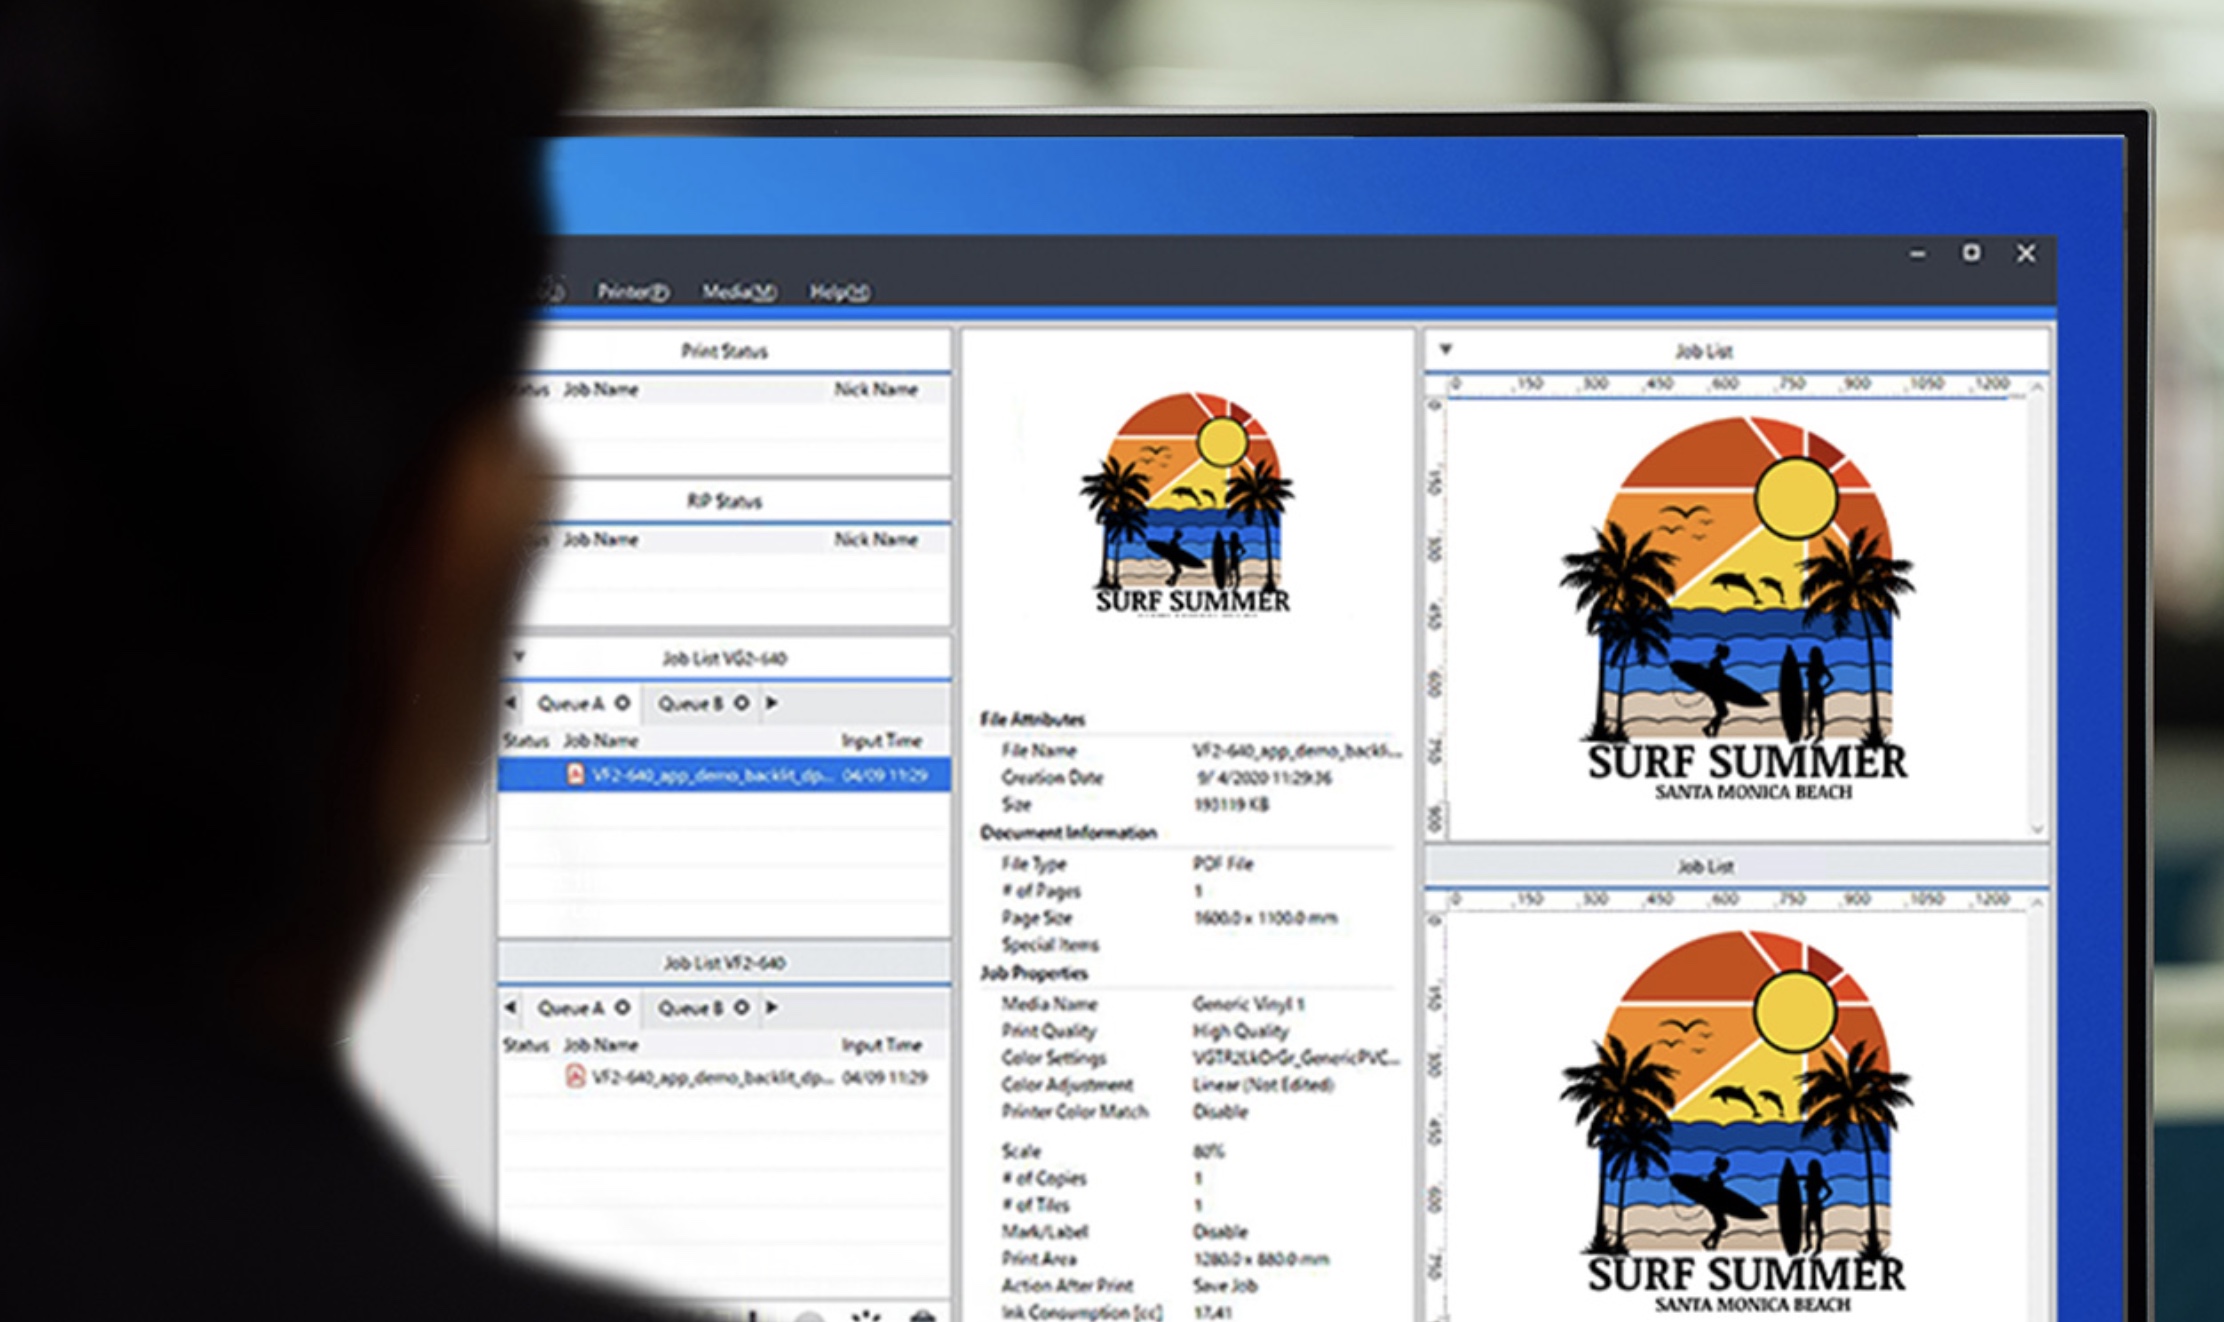Open Queue B settings icon in VF2-640 list
Screen dimensions: 2224x1322
pyautogui.click(x=741, y=1007)
